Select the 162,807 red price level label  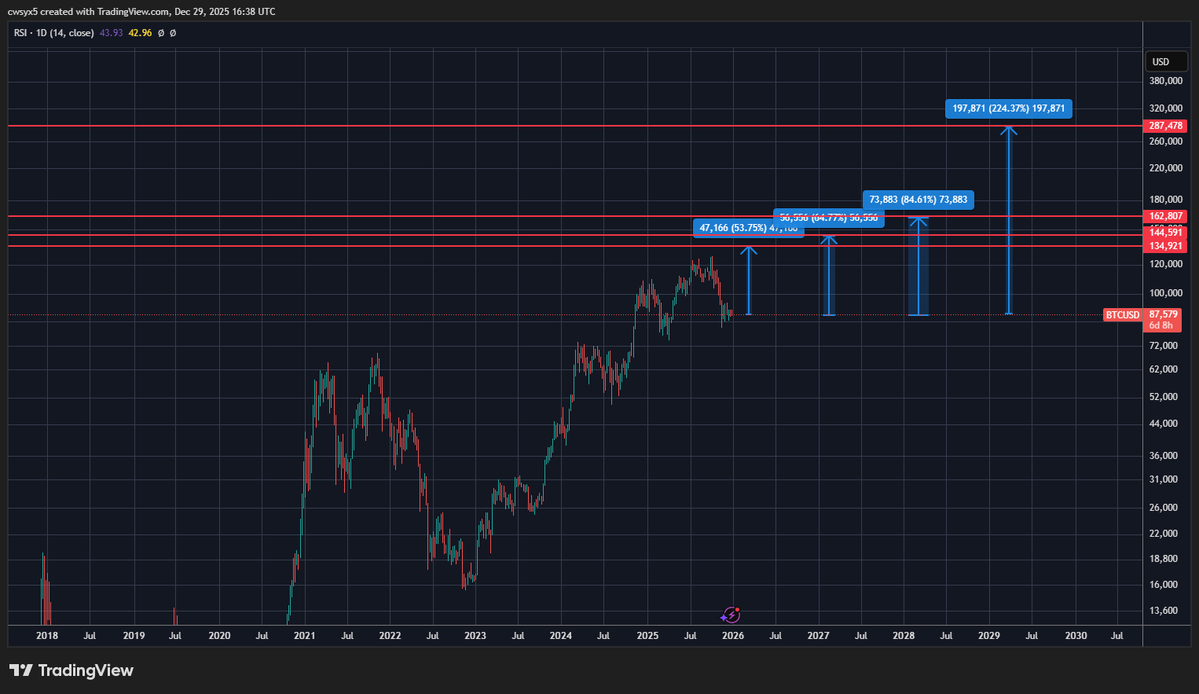tap(1165, 216)
